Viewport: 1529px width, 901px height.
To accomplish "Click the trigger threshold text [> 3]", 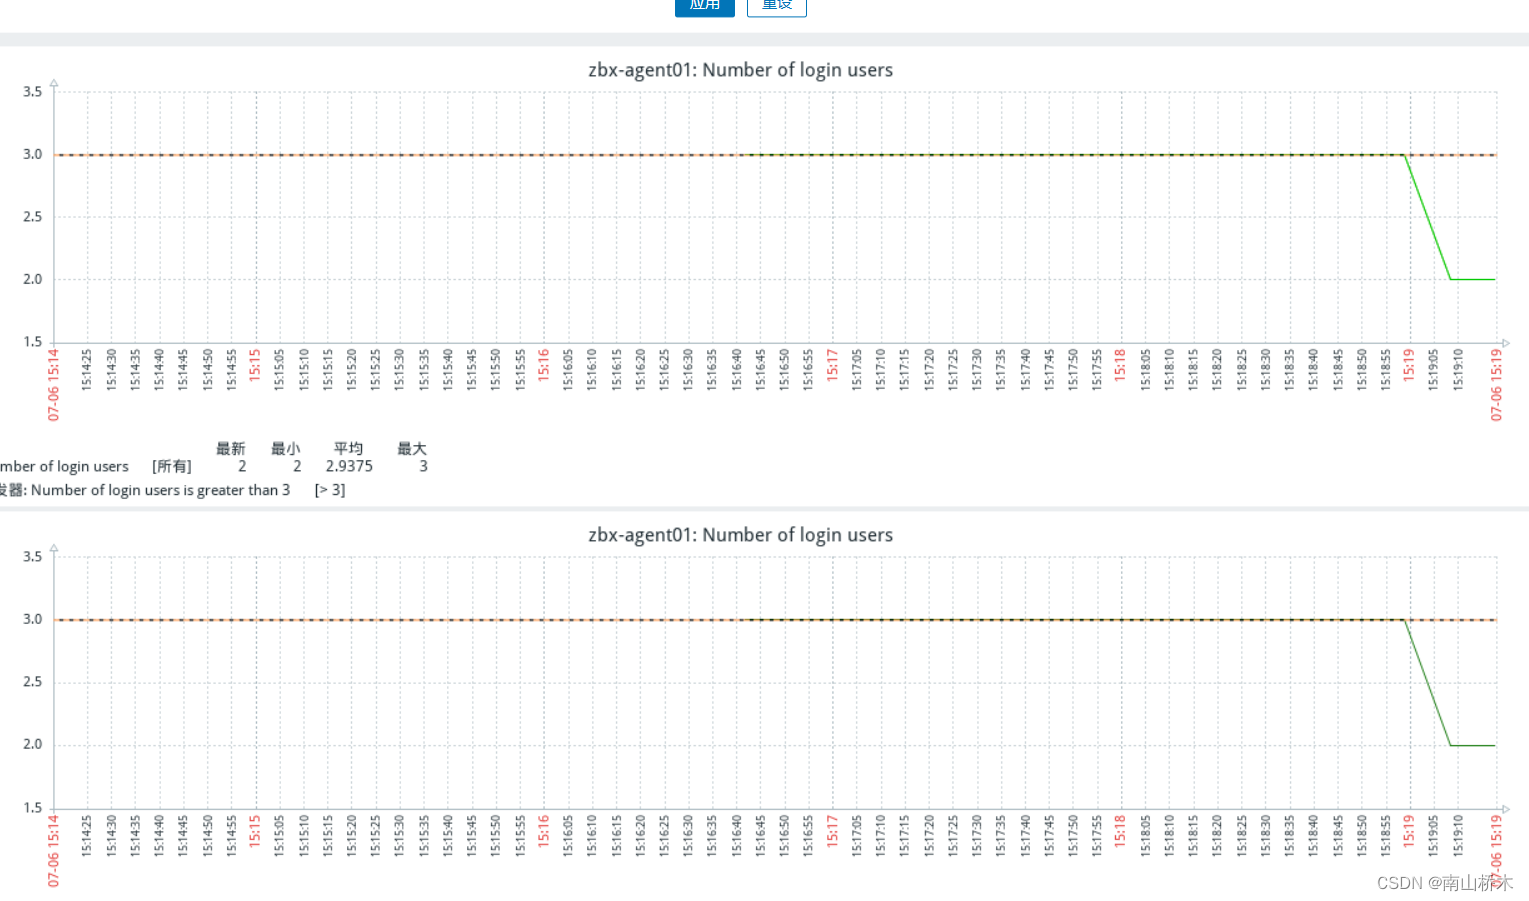I will pos(330,490).
